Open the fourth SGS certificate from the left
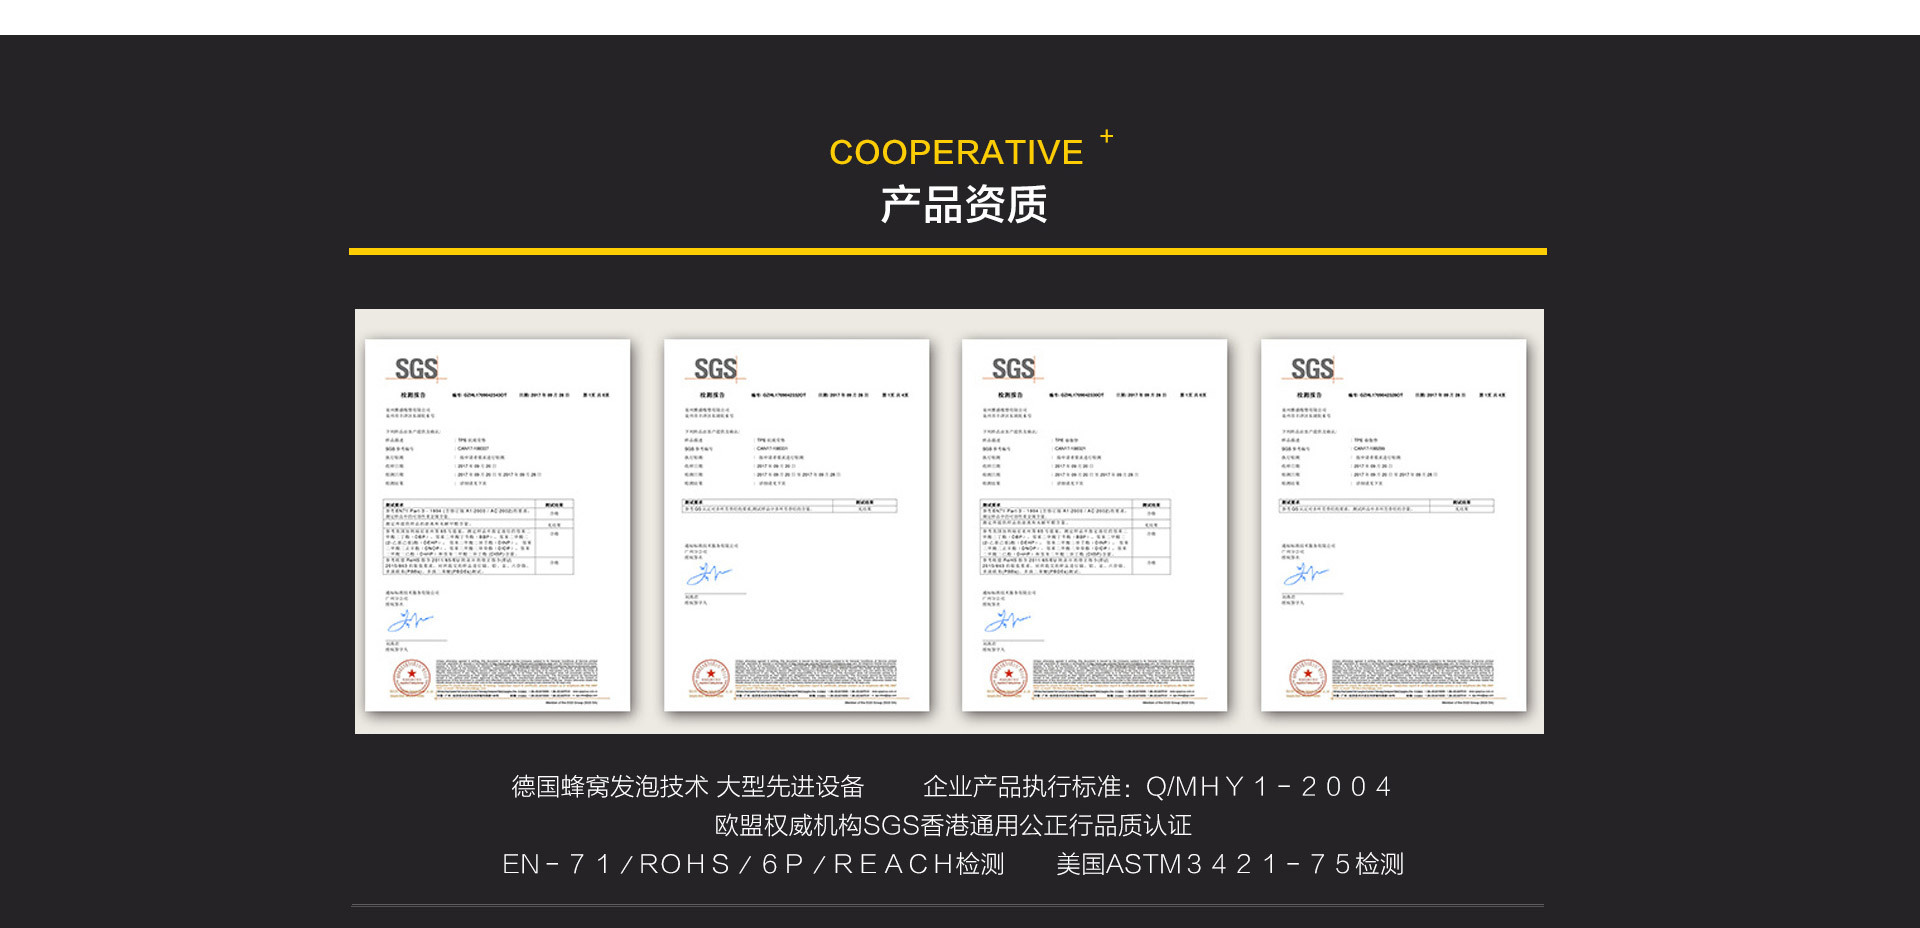The width and height of the screenshot is (1920, 928). point(1393,525)
